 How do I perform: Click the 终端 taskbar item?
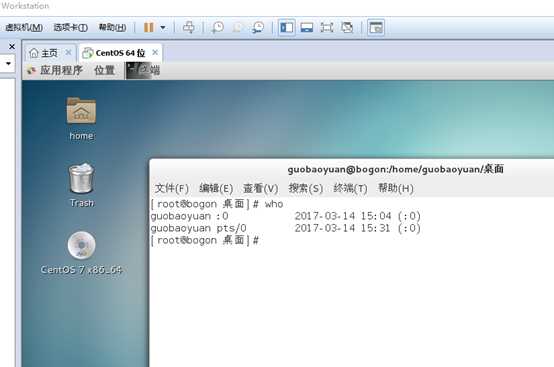[143, 70]
